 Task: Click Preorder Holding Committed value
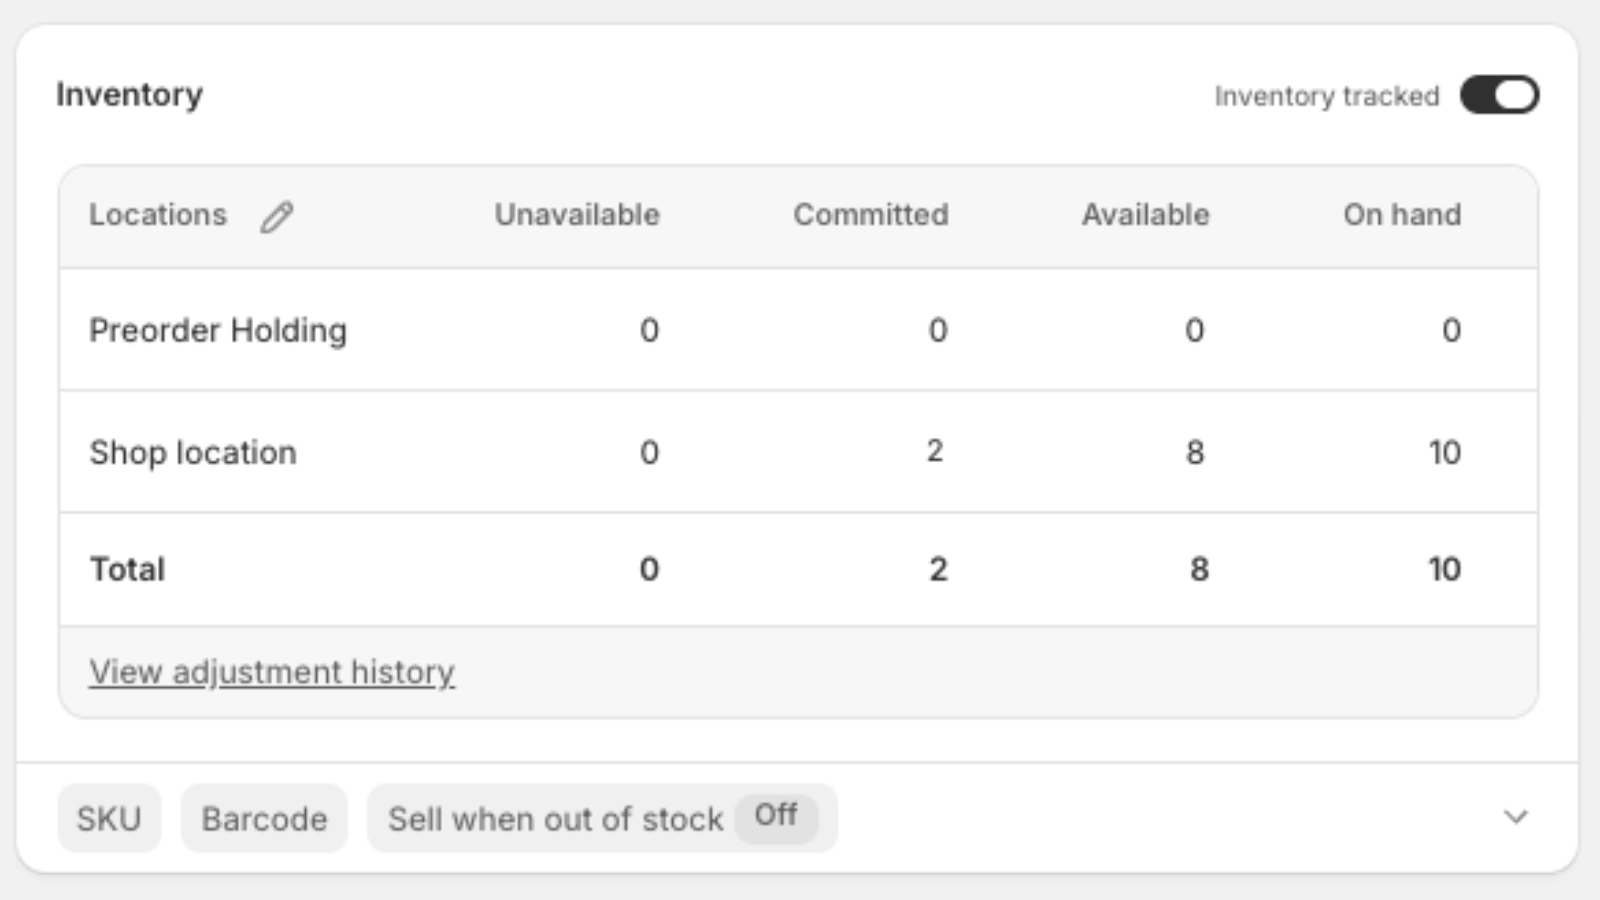(x=937, y=330)
